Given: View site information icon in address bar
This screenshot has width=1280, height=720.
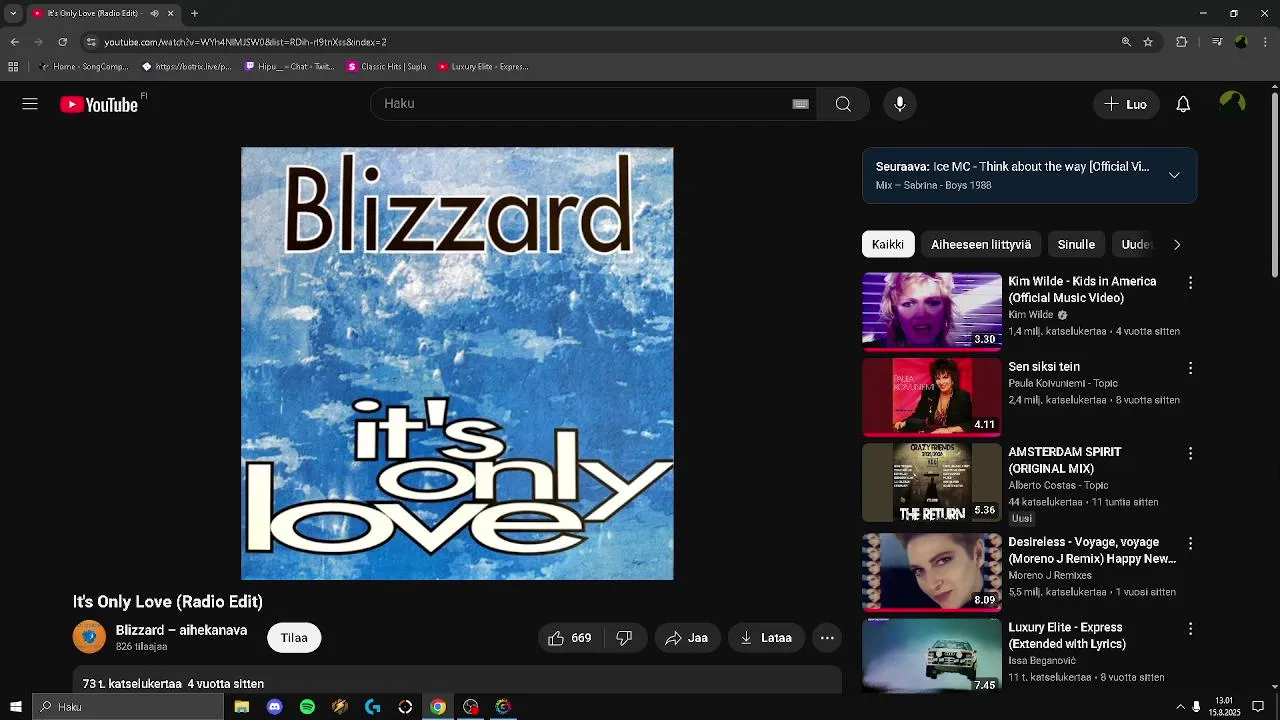Looking at the screenshot, I should [x=91, y=42].
